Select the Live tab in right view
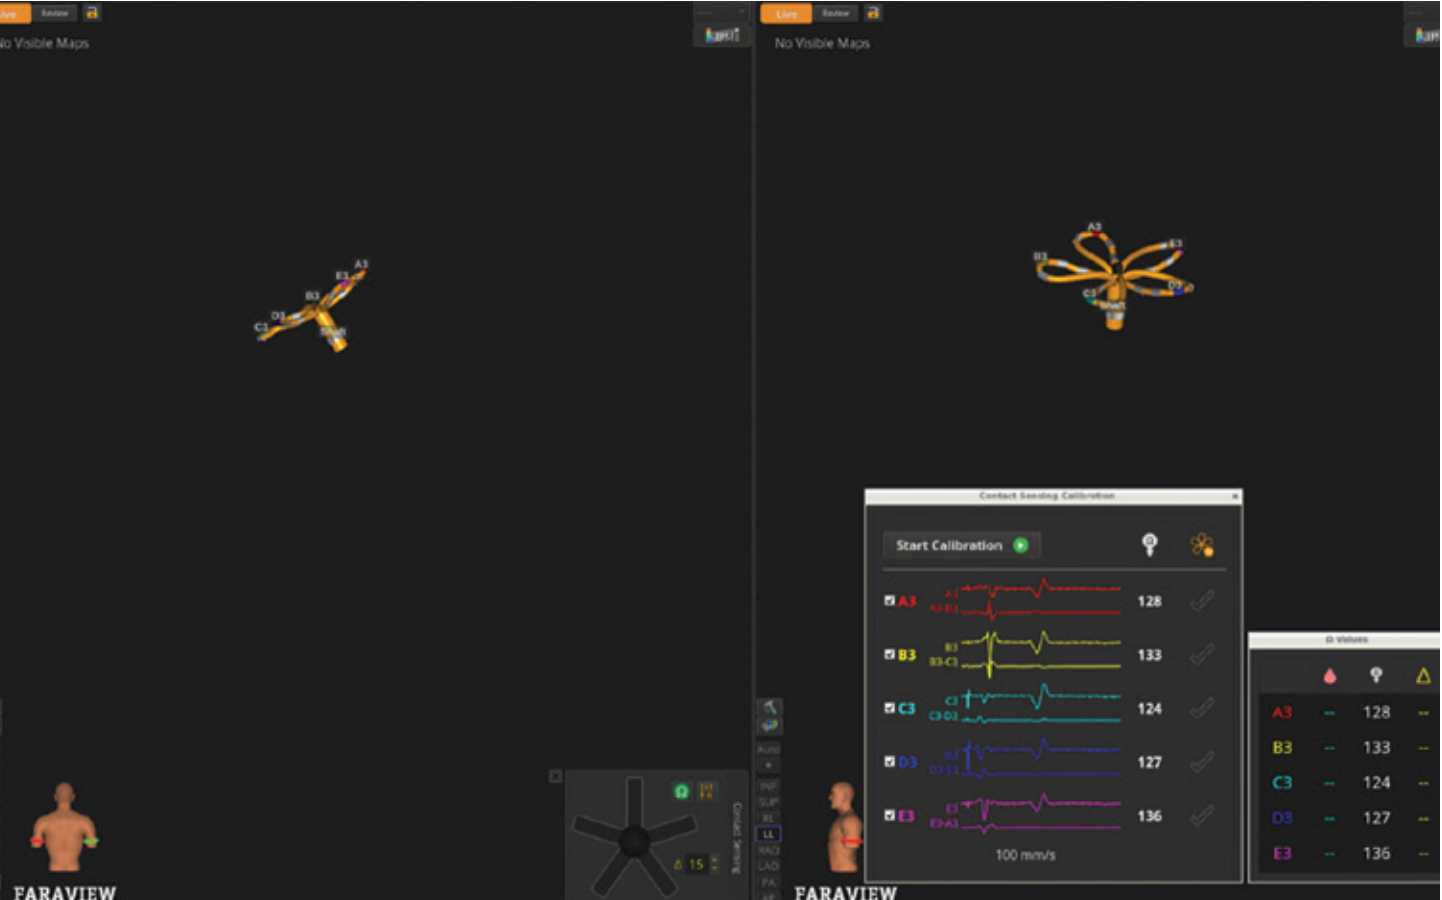The height and width of the screenshot is (900, 1442). point(786,13)
